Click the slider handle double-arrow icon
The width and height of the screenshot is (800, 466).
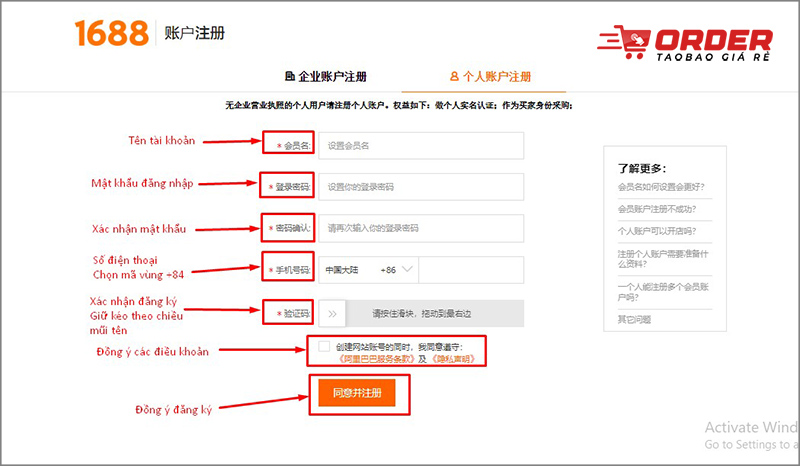[x=332, y=313]
